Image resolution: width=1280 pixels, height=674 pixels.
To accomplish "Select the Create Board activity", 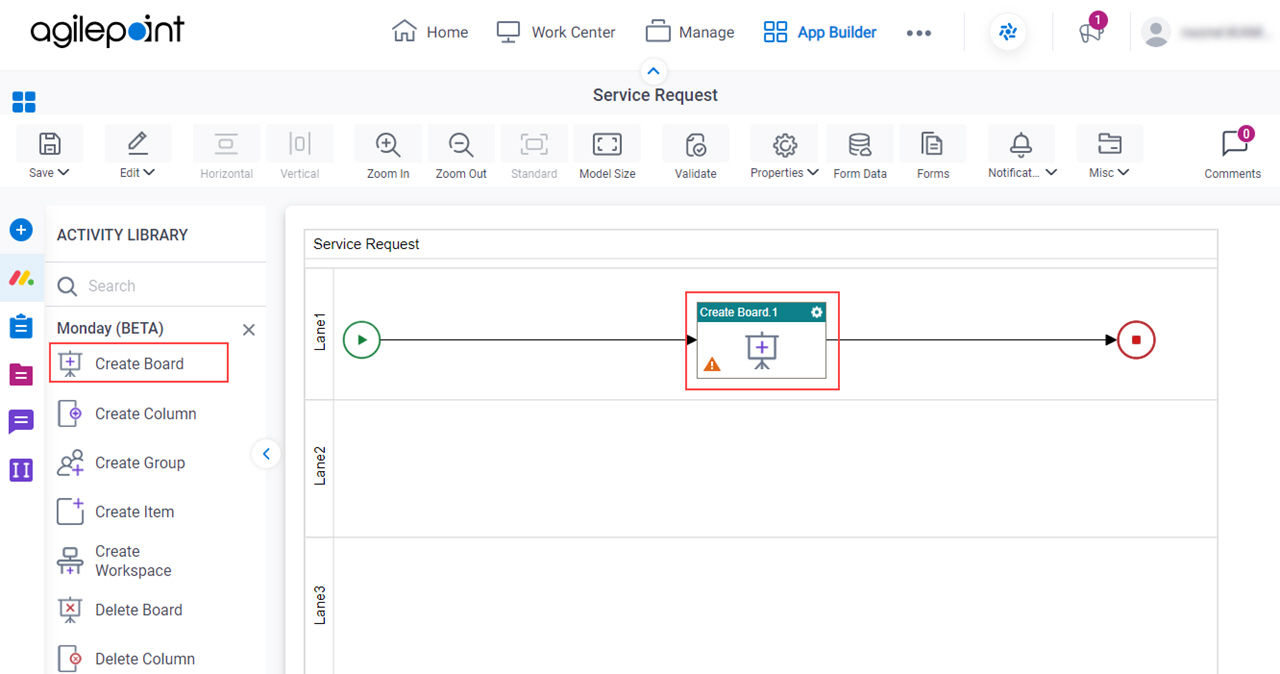I will click(139, 363).
